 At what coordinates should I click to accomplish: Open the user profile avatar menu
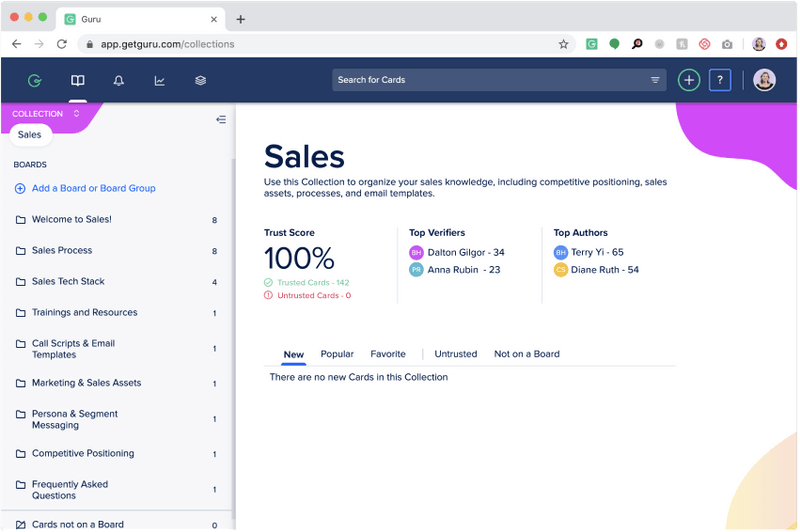[x=764, y=80]
